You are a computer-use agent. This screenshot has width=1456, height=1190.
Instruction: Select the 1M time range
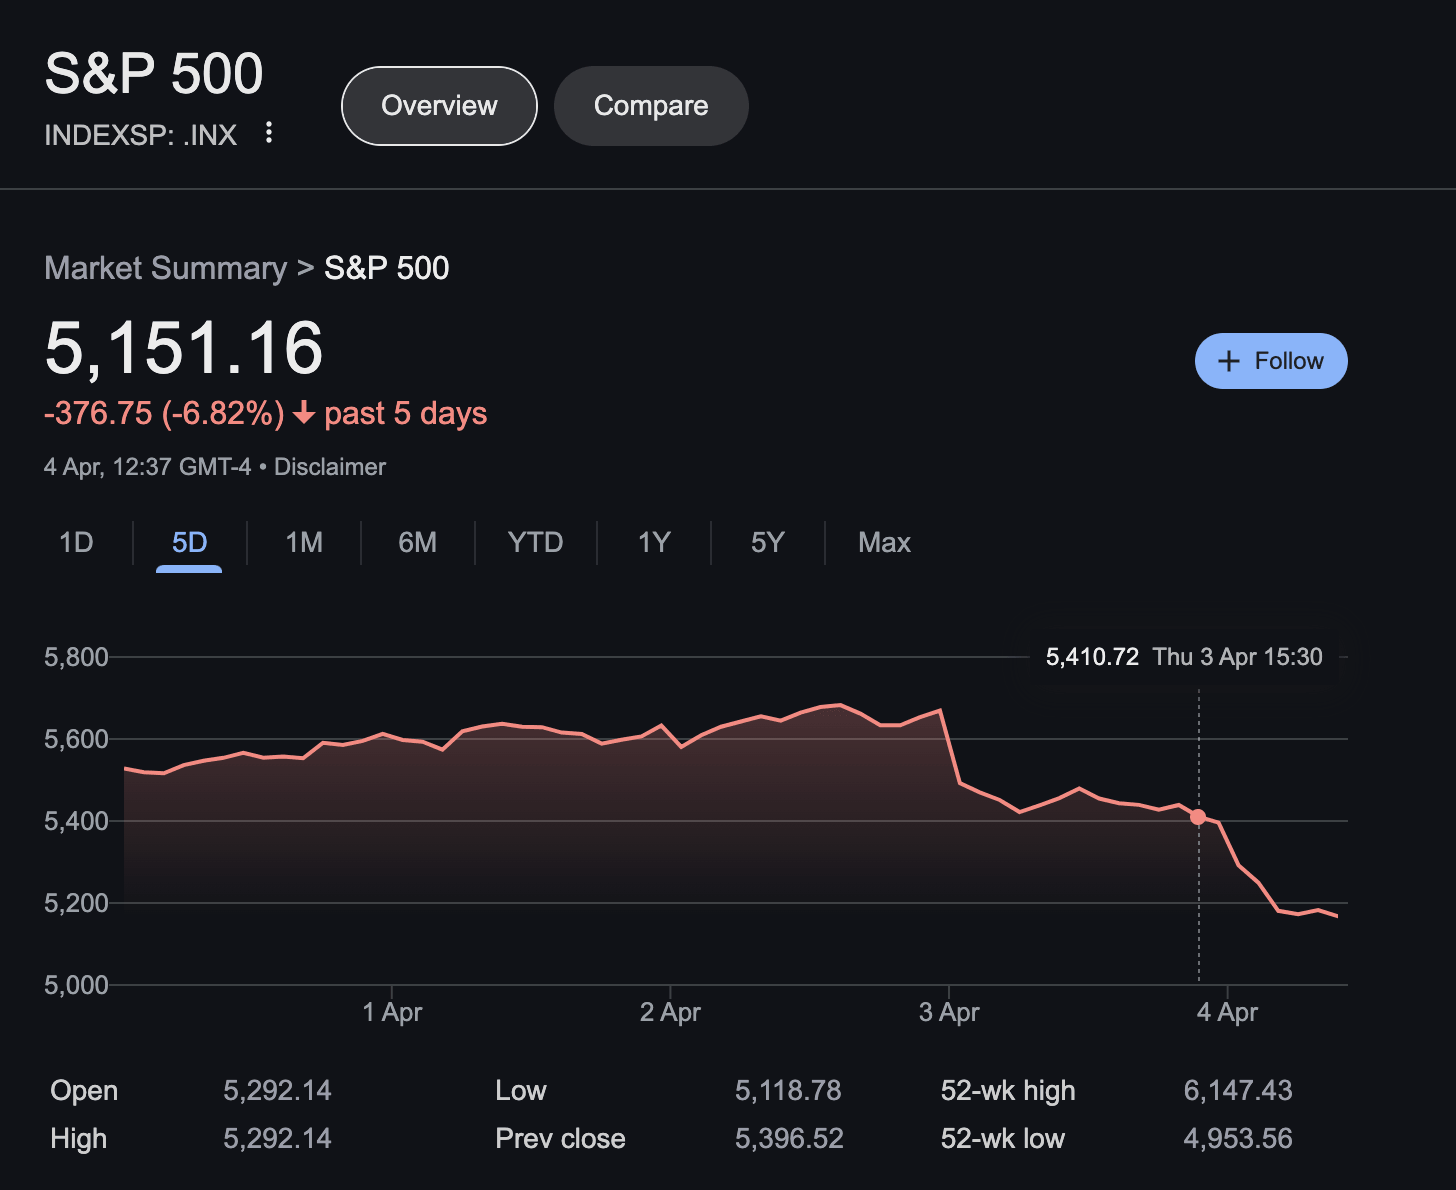pyautogui.click(x=303, y=542)
